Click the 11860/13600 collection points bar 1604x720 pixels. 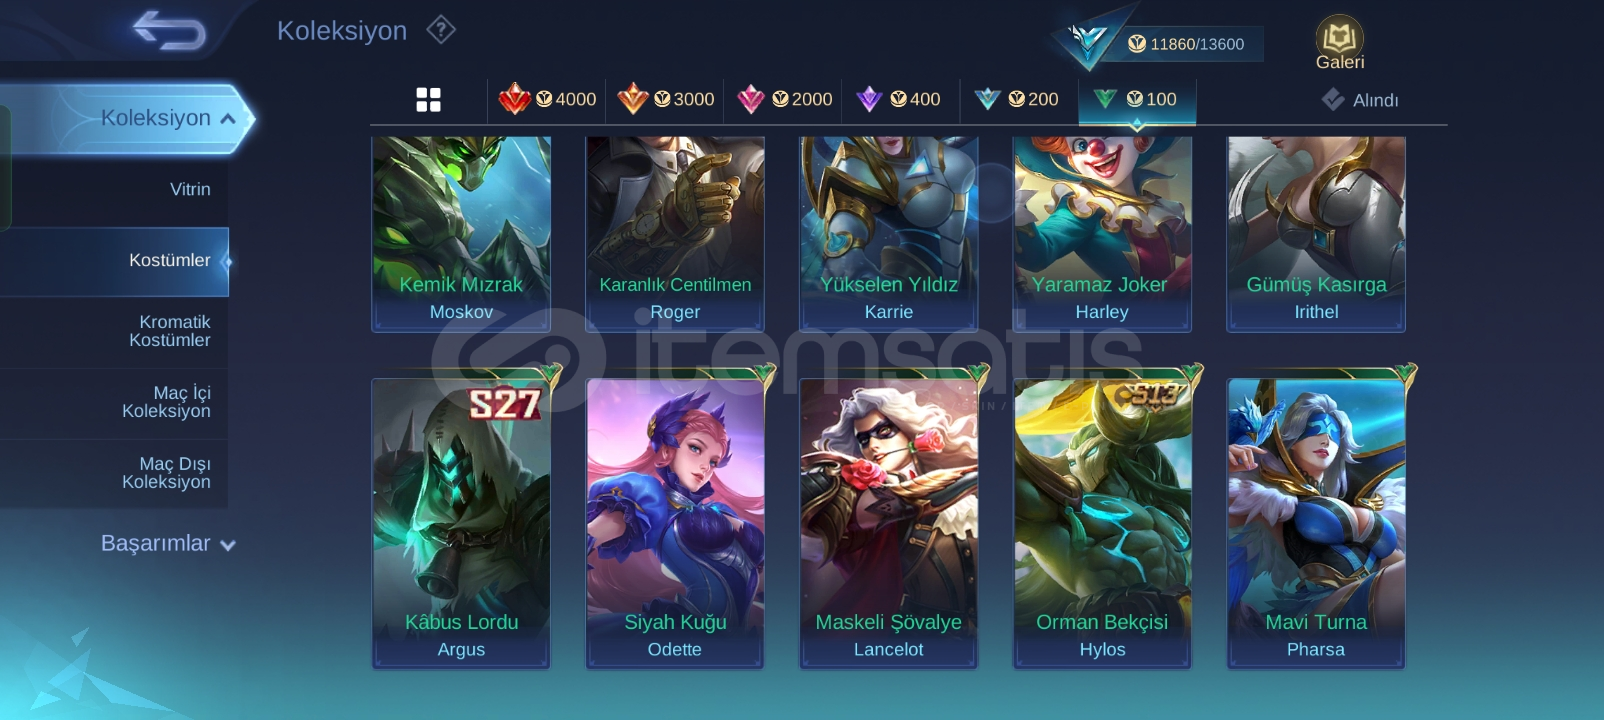tap(1187, 44)
